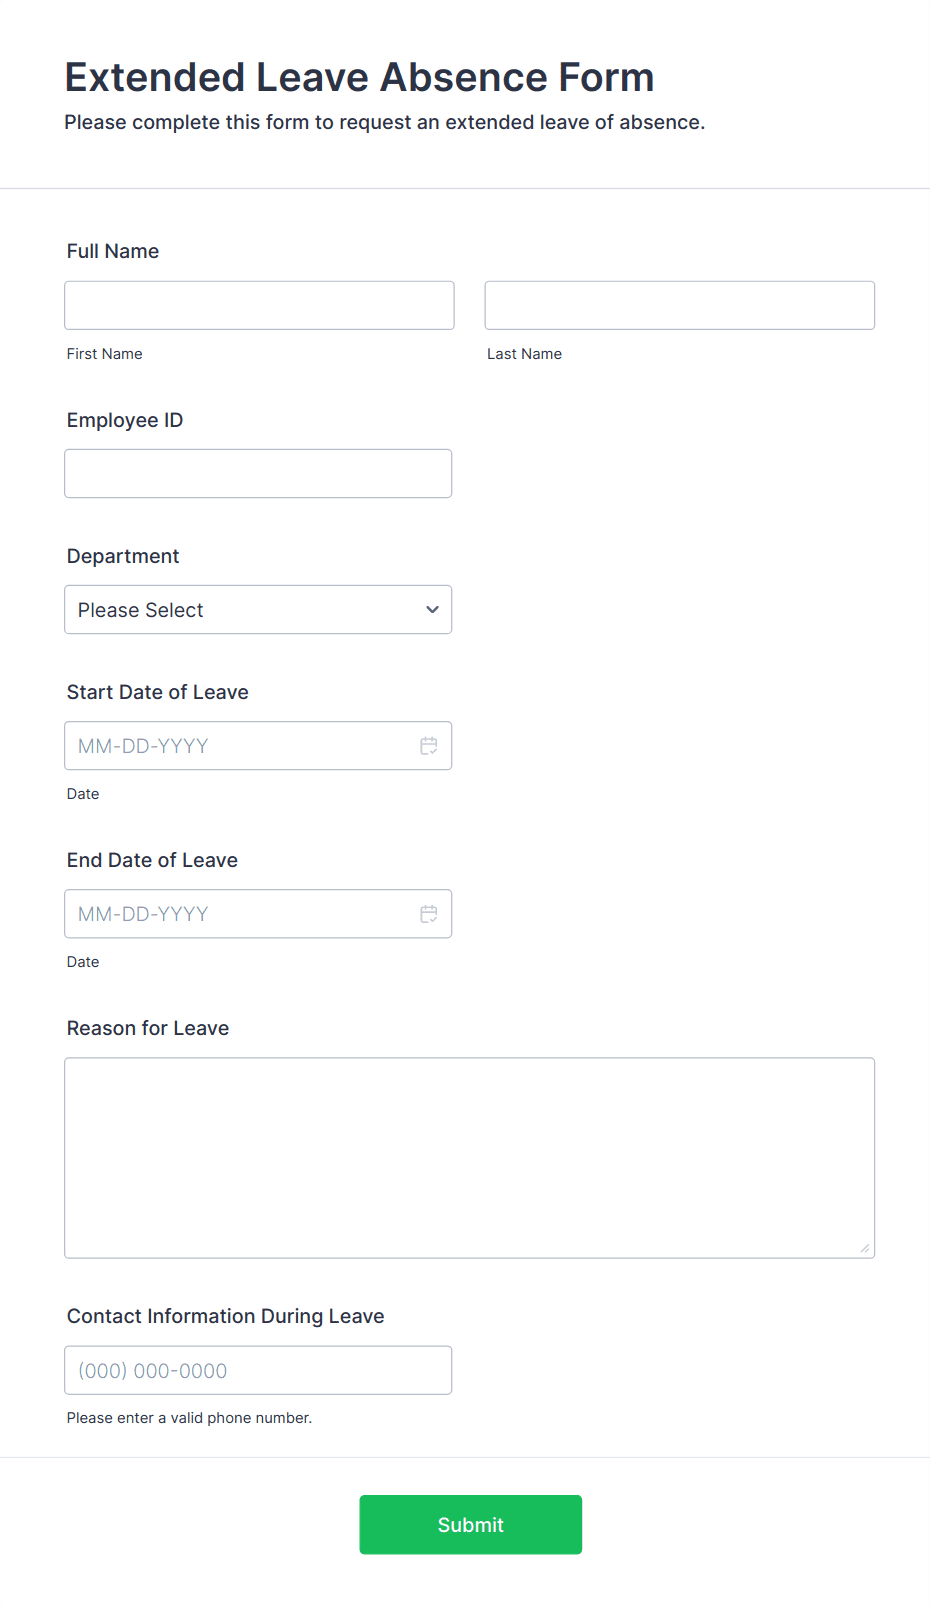The image size is (930, 1604).
Task: Open the Start Date calendar picker icon
Action: [429, 745]
